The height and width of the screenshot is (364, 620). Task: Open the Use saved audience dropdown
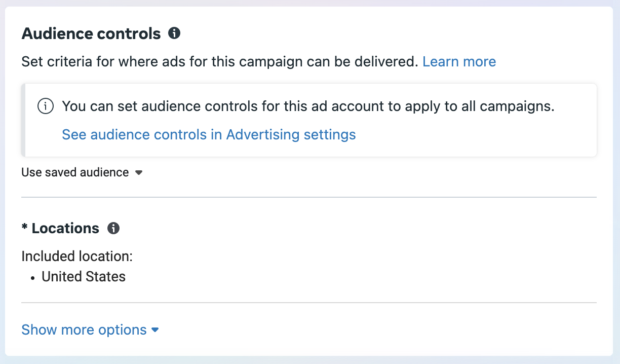click(82, 172)
